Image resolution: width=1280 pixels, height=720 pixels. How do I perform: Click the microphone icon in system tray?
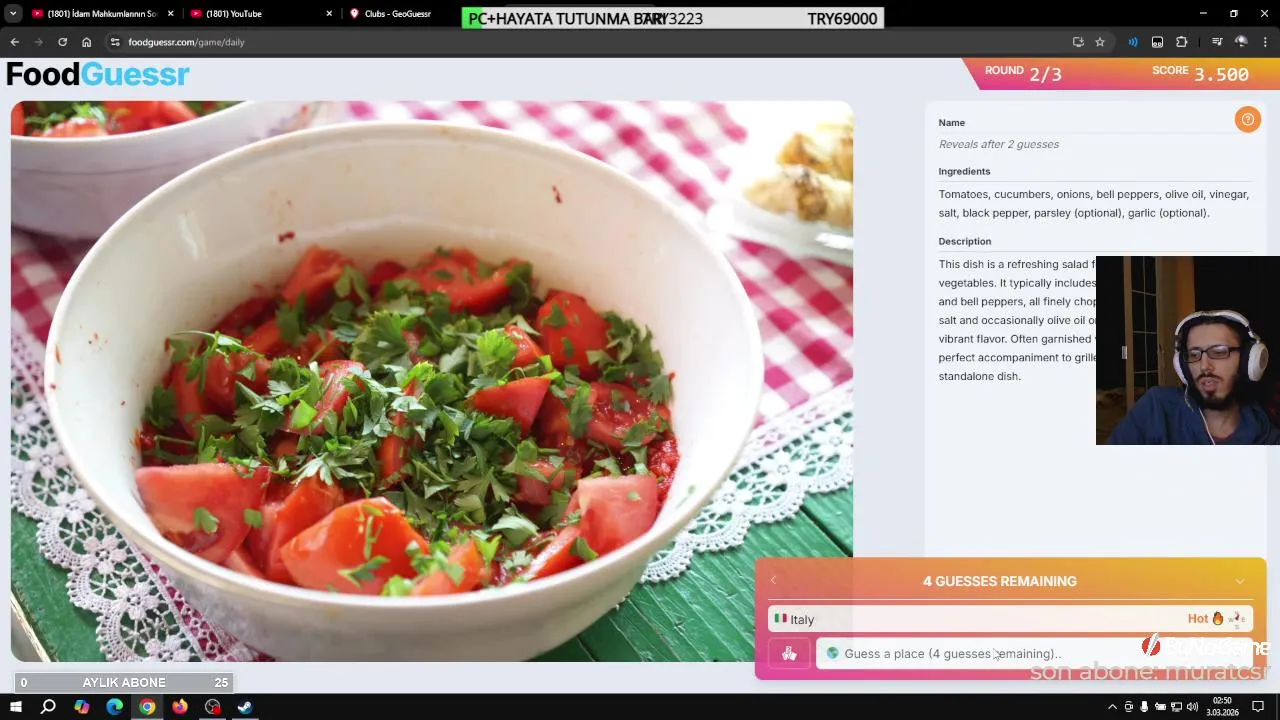(1144, 707)
